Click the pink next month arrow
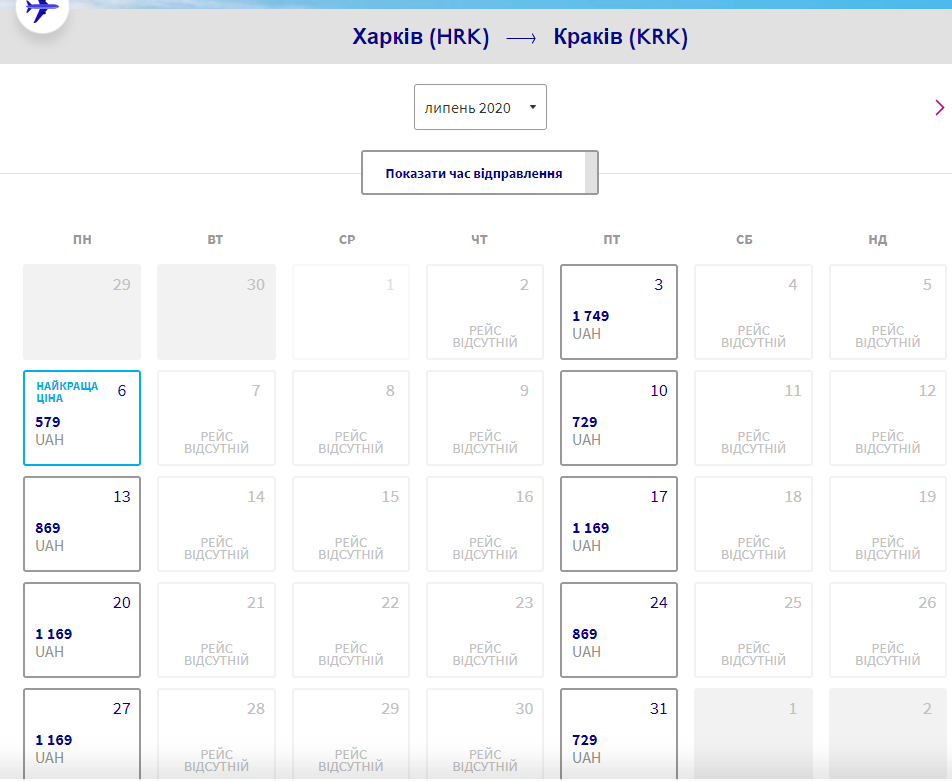 point(938,107)
